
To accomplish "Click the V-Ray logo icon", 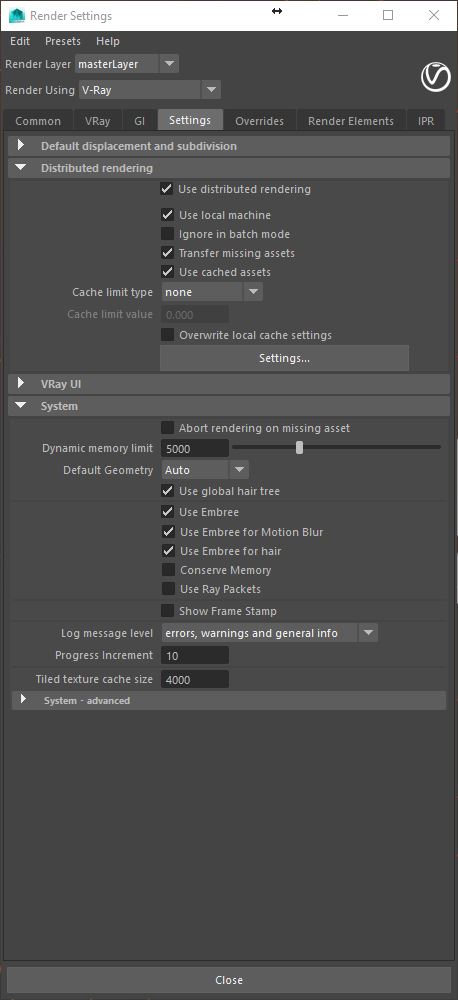I will (x=436, y=78).
